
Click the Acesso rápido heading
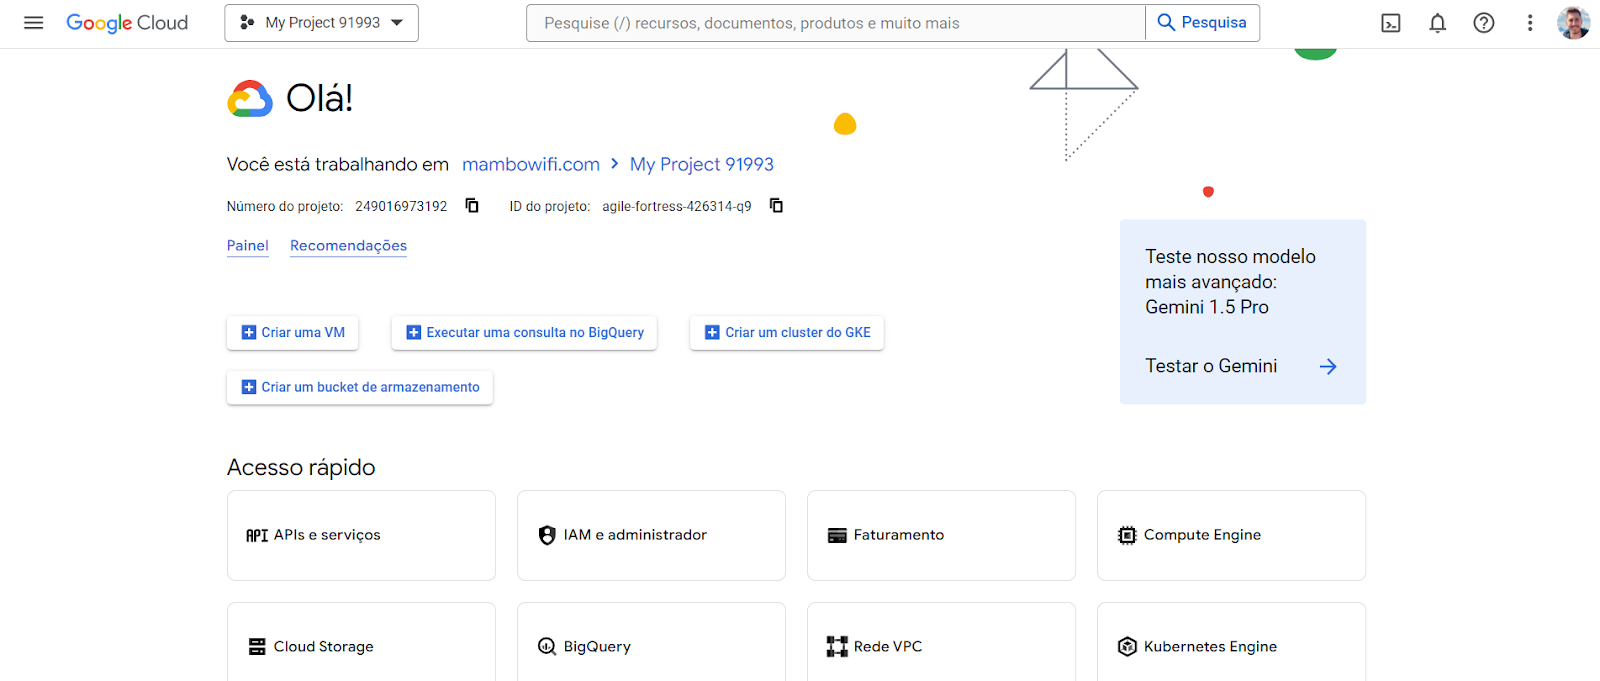click(301, 467)
